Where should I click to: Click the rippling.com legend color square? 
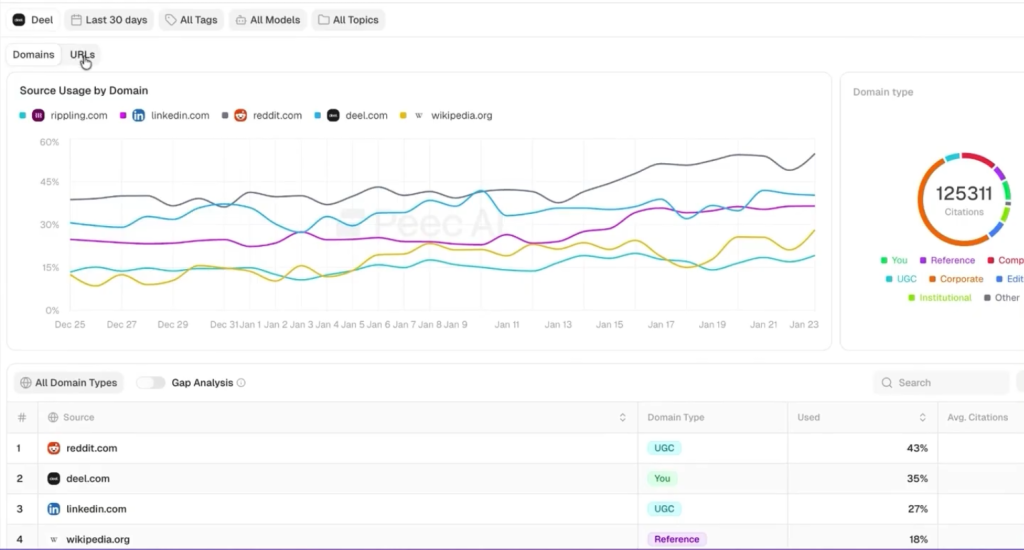pyautogui.click(x=22, y=116)
